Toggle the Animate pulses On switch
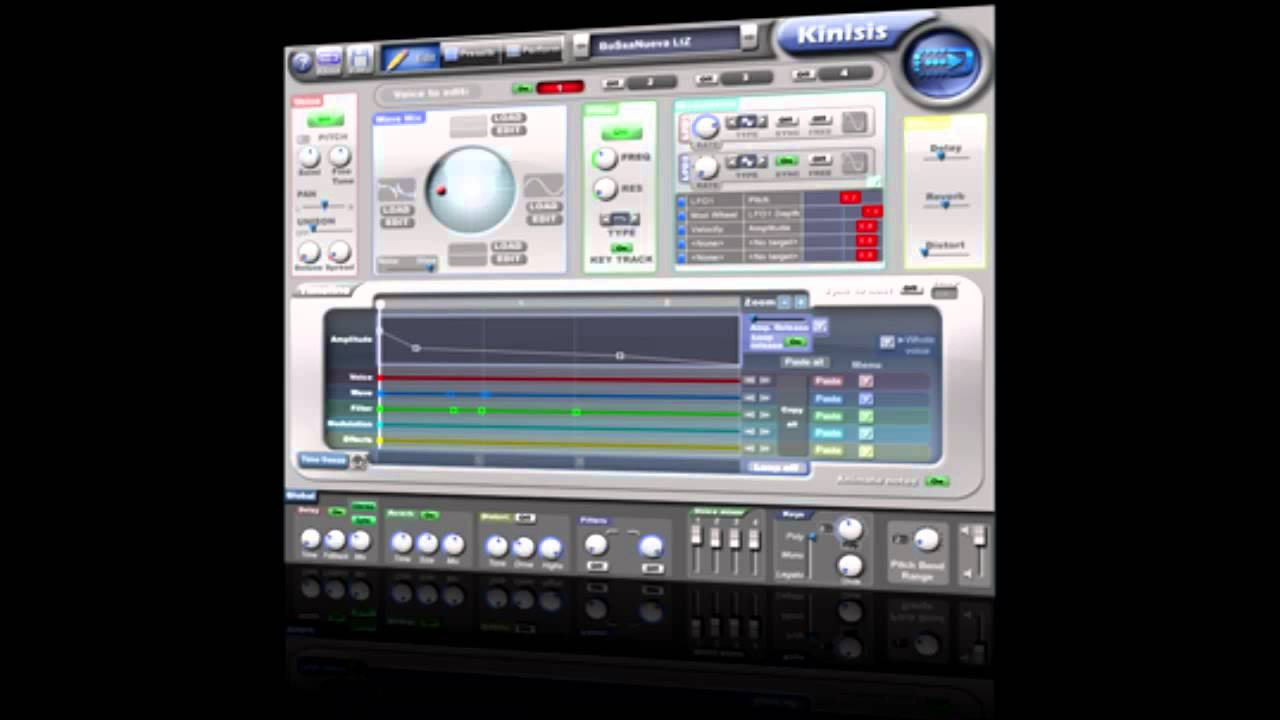The height and width of the screenshot is (720, 1280). pyautogui.click(x=937, y=481)
